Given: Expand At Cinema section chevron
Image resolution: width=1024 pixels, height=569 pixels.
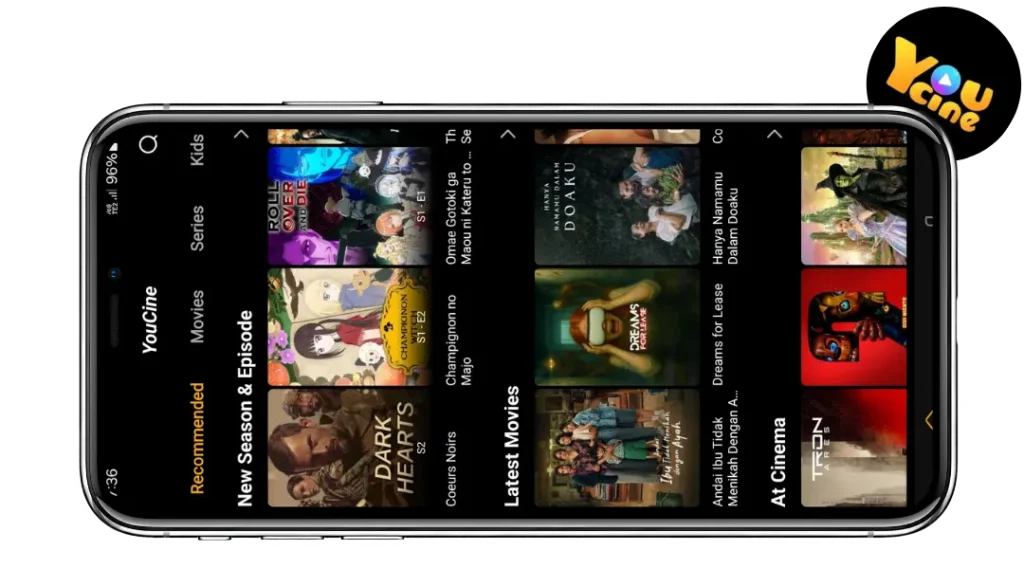Looking at the screenshot, I should (x=775, y=134).
